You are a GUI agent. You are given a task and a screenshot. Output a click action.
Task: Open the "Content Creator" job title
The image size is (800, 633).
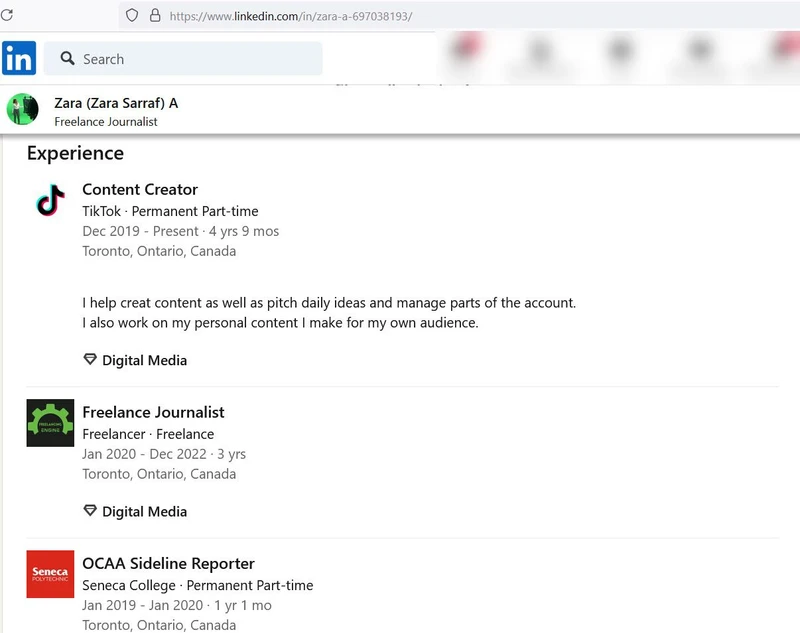(x=139, y=189)
